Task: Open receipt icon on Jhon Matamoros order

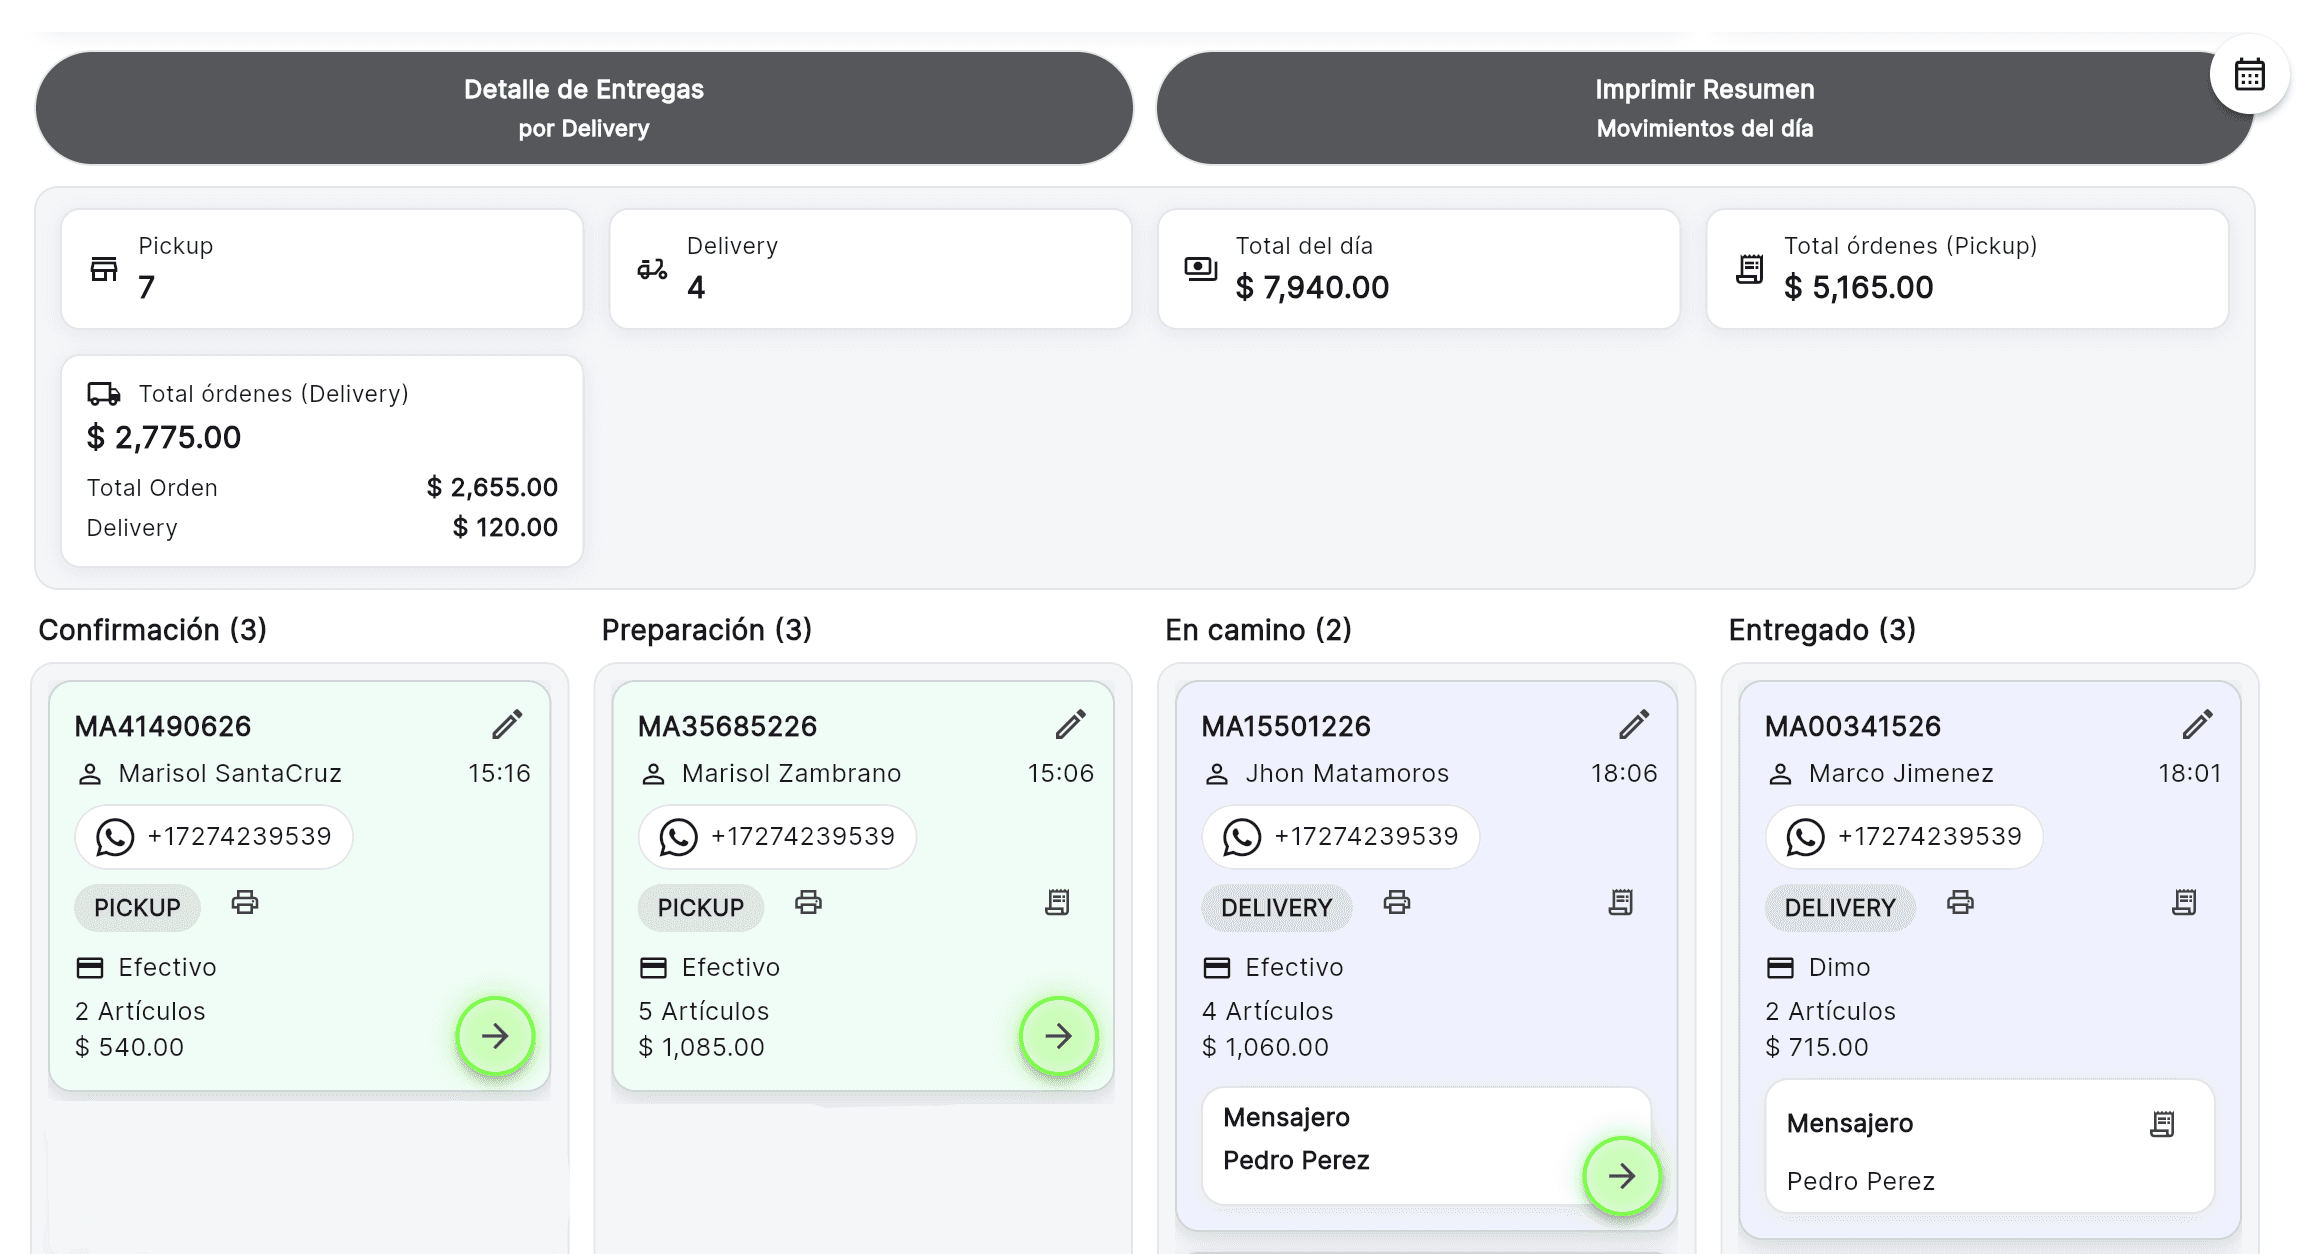Action: pos(1621,903)
